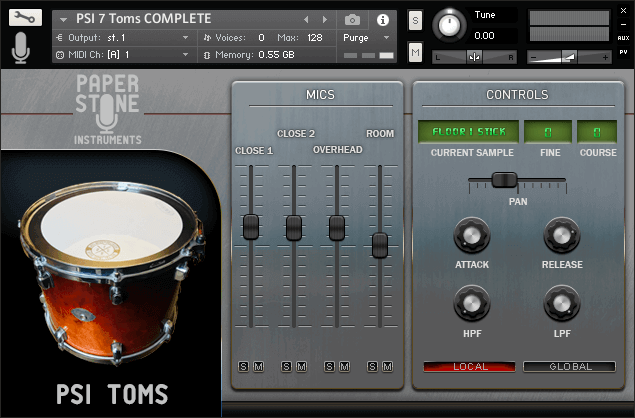Toggle AUX sends view

(x=623, y=38)
